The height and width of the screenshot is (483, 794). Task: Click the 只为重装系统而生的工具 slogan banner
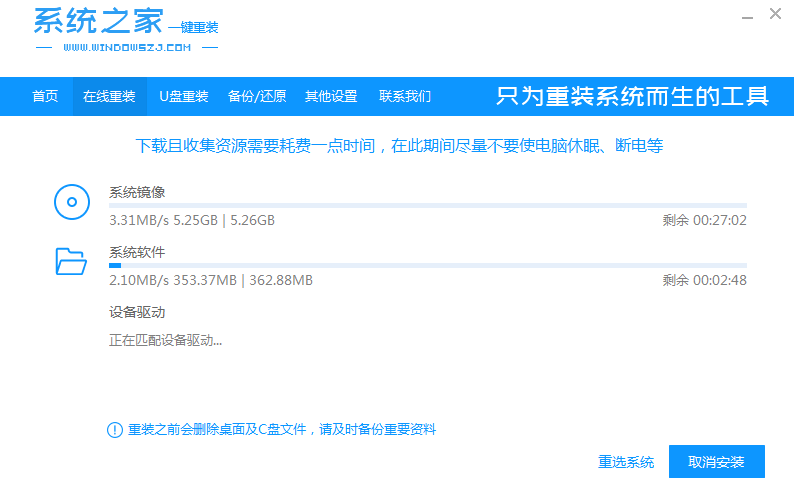633,97
